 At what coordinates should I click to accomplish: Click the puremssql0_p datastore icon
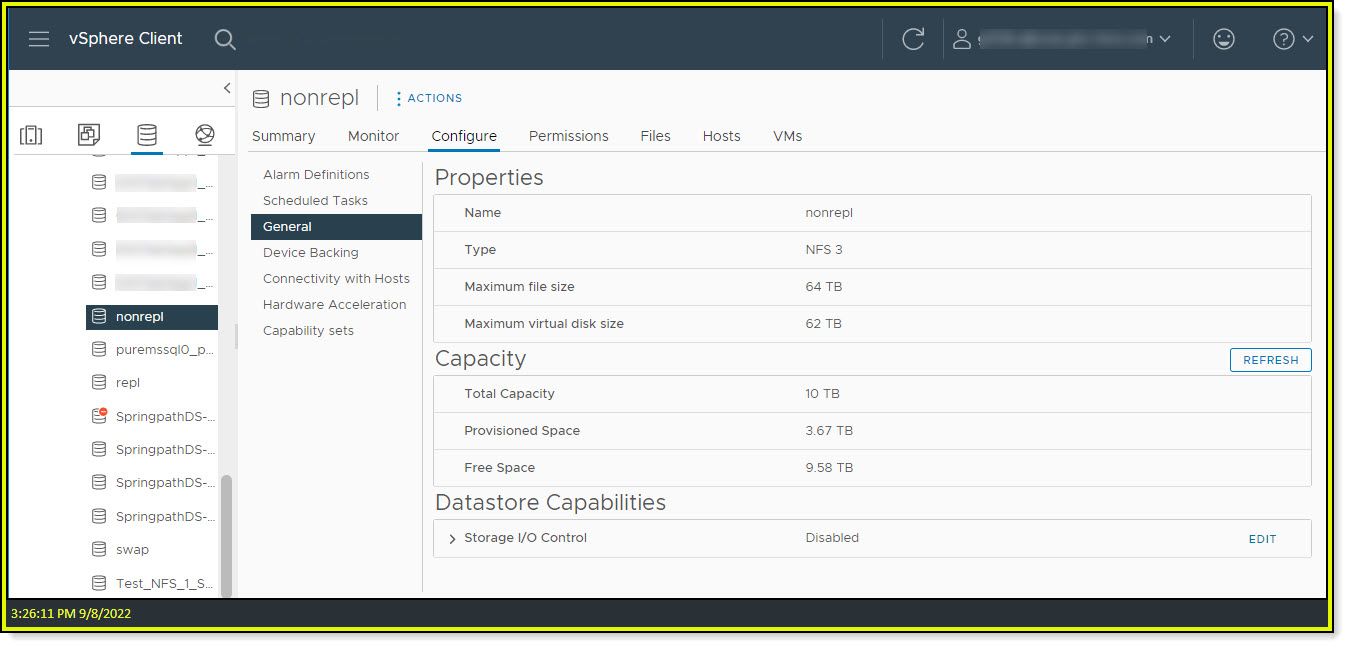click(x=99, y=349)
